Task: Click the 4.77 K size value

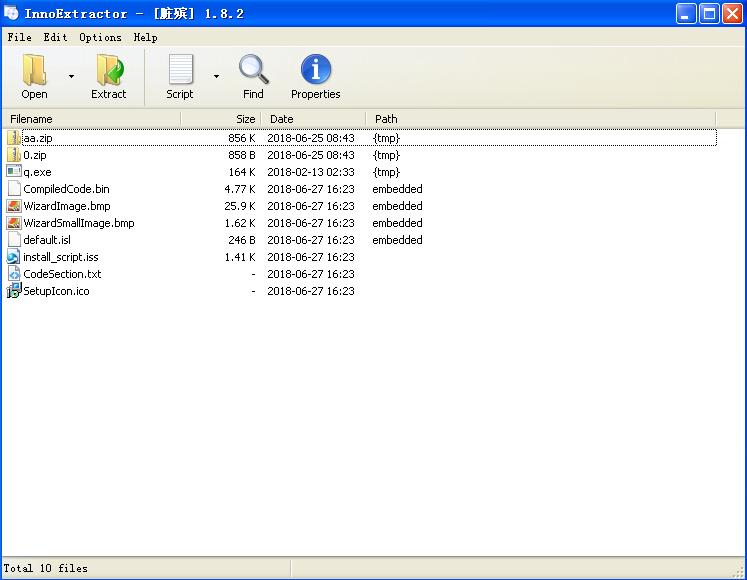Action: (x=240, y=189)
